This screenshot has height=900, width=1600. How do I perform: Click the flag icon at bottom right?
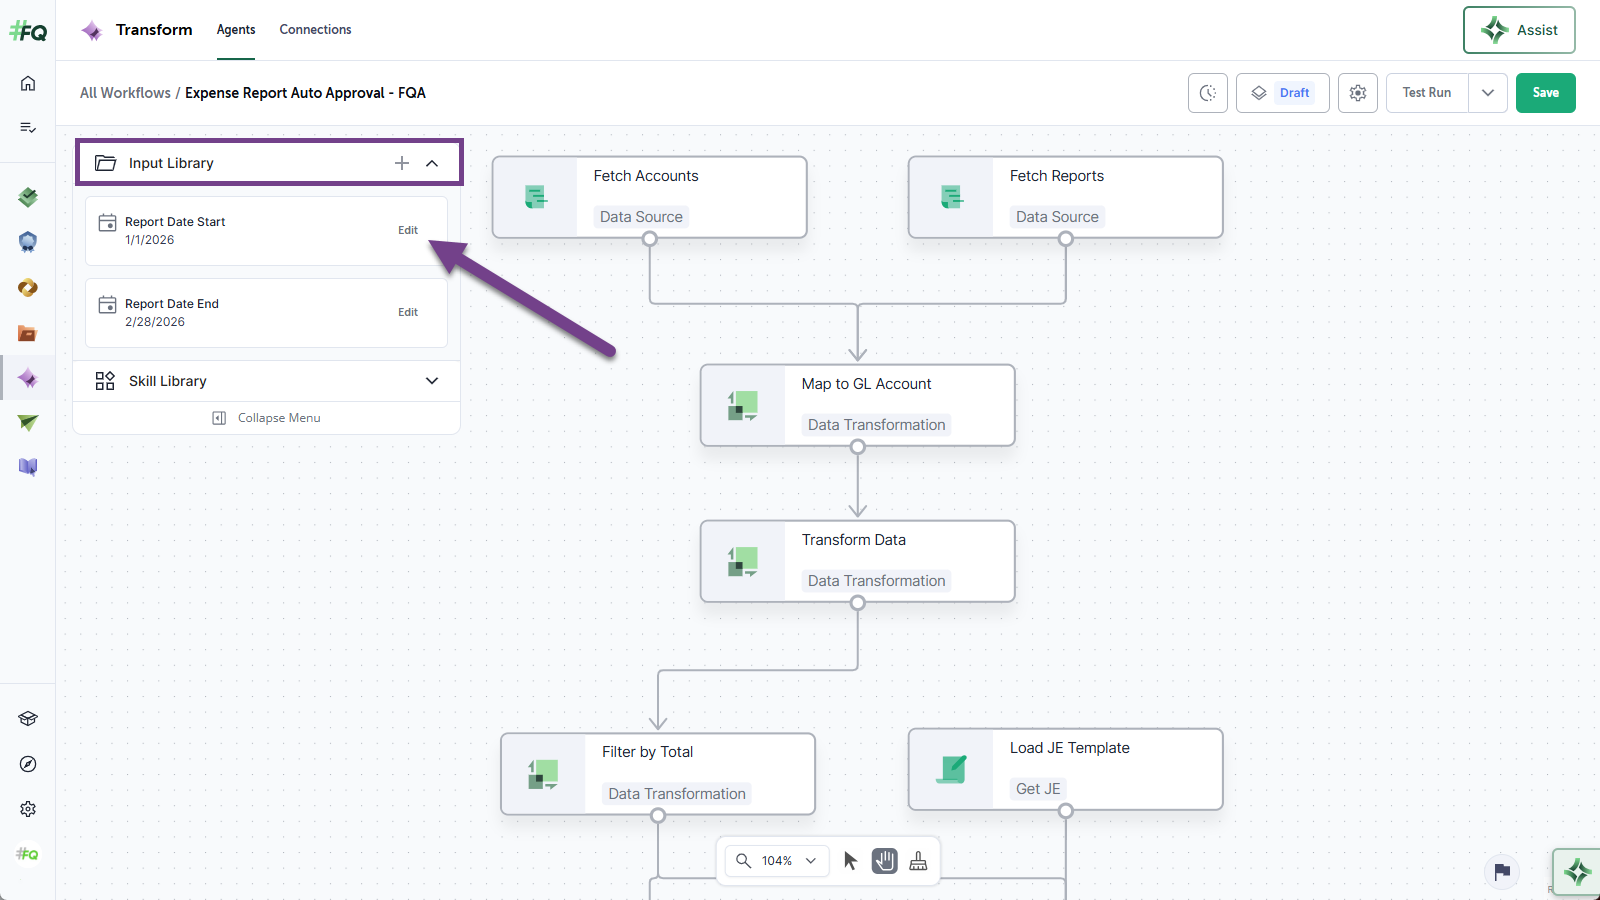[x=1502, y=872]
